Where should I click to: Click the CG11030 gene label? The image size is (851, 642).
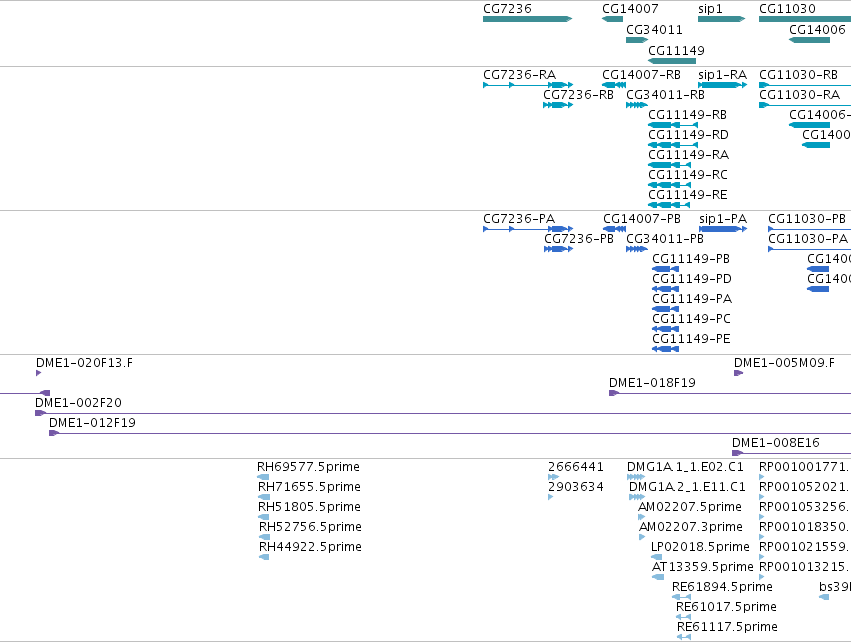coord(787,9)
